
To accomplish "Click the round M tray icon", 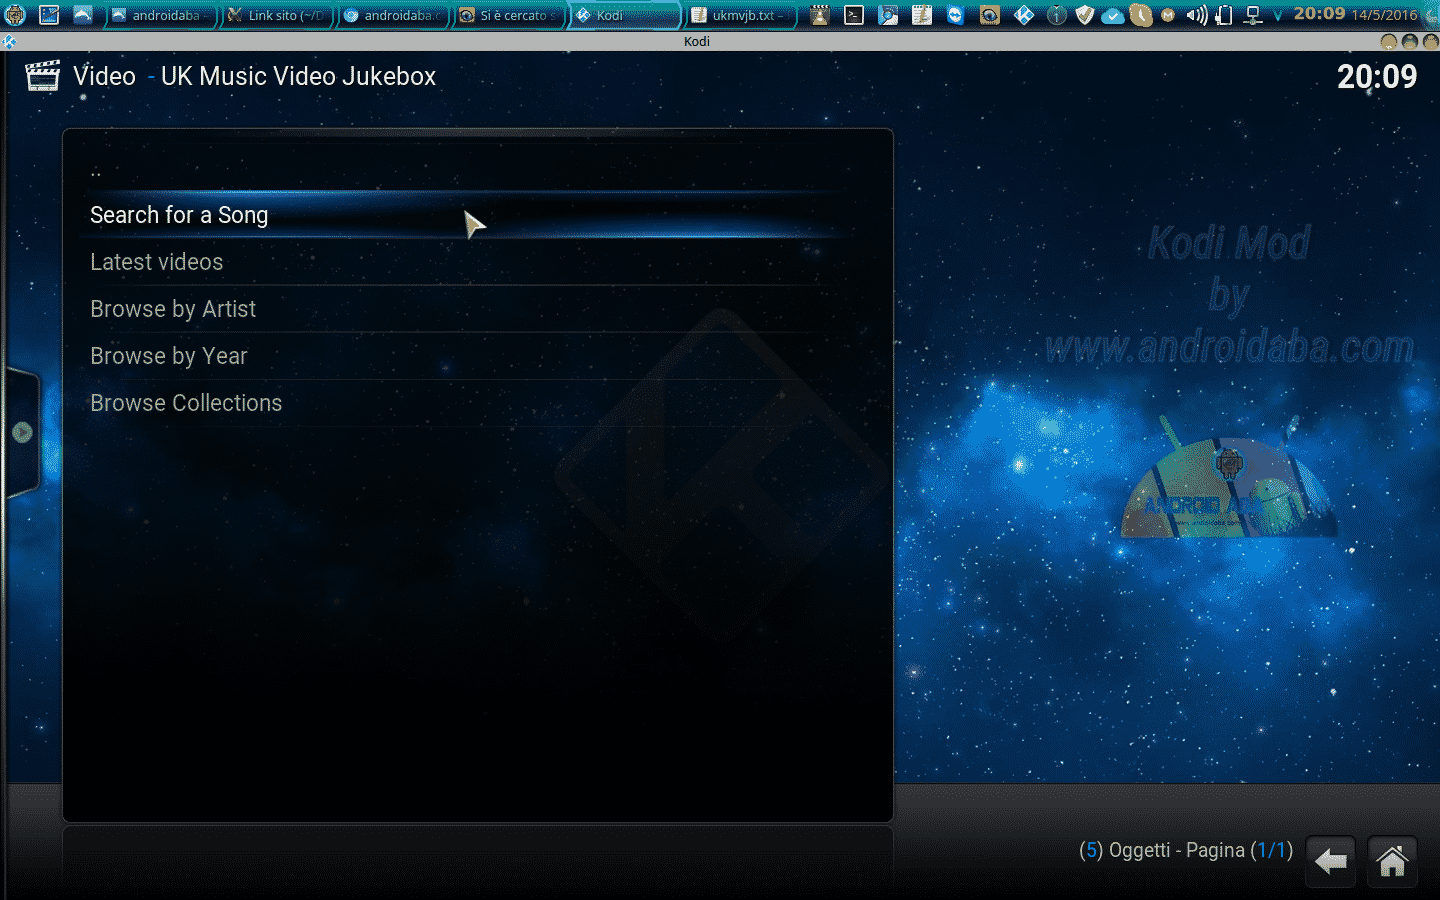I will click(1168, 15).
